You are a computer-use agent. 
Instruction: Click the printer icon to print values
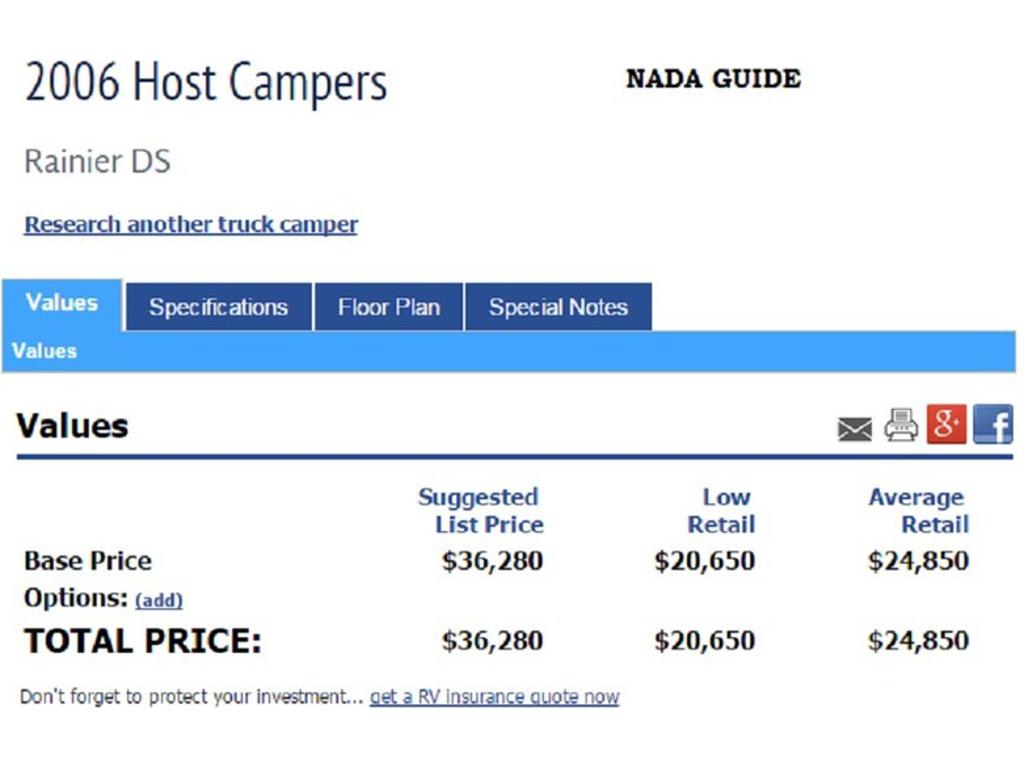(901, 425)
